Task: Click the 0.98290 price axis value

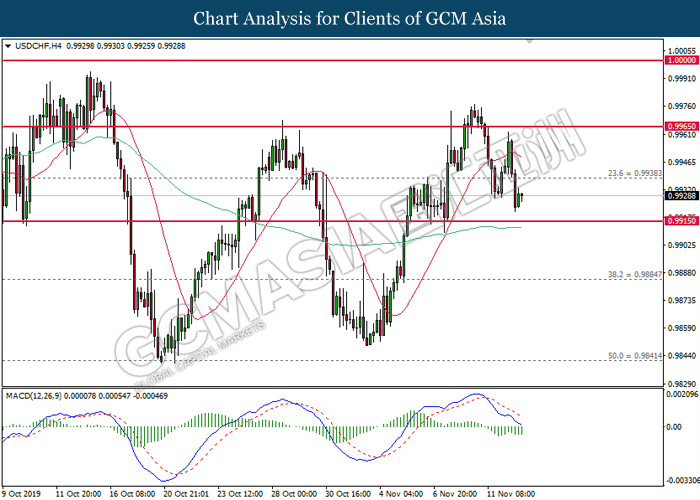Action: tap(681, 384)
